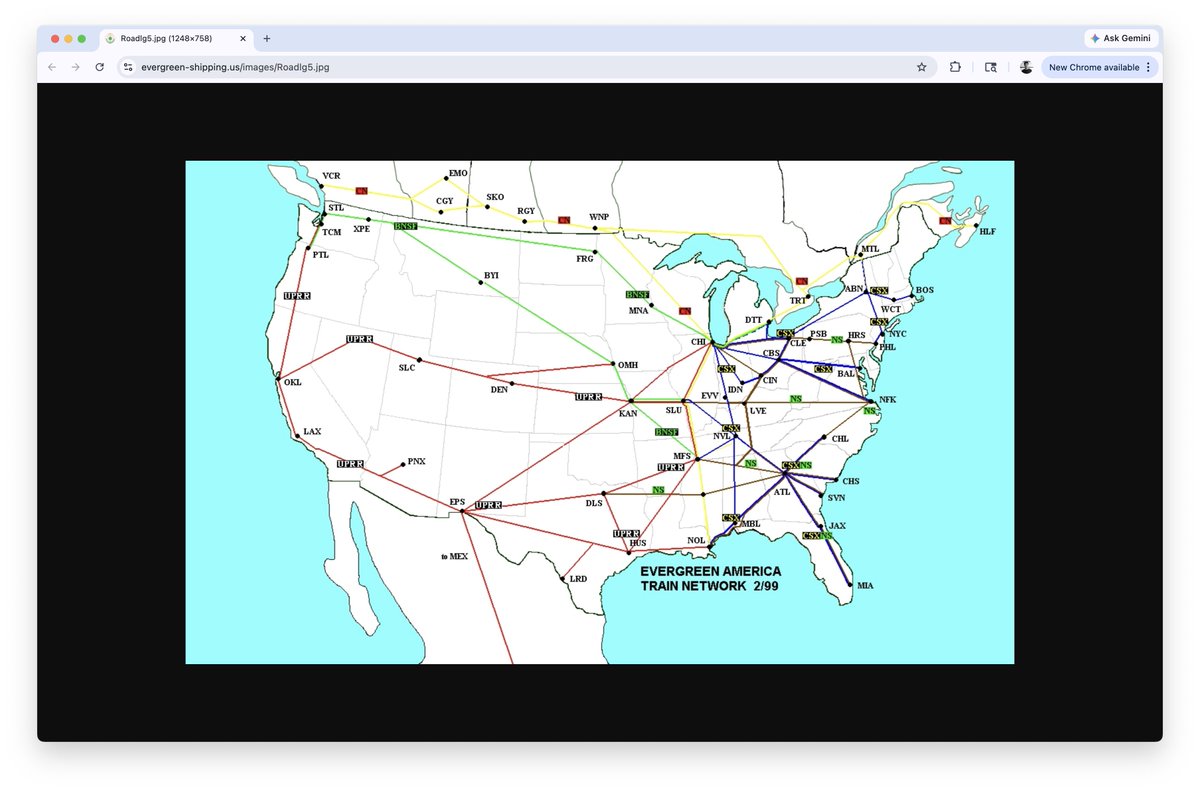
Task: Click the CHS station label
Action: pos(850,481)
